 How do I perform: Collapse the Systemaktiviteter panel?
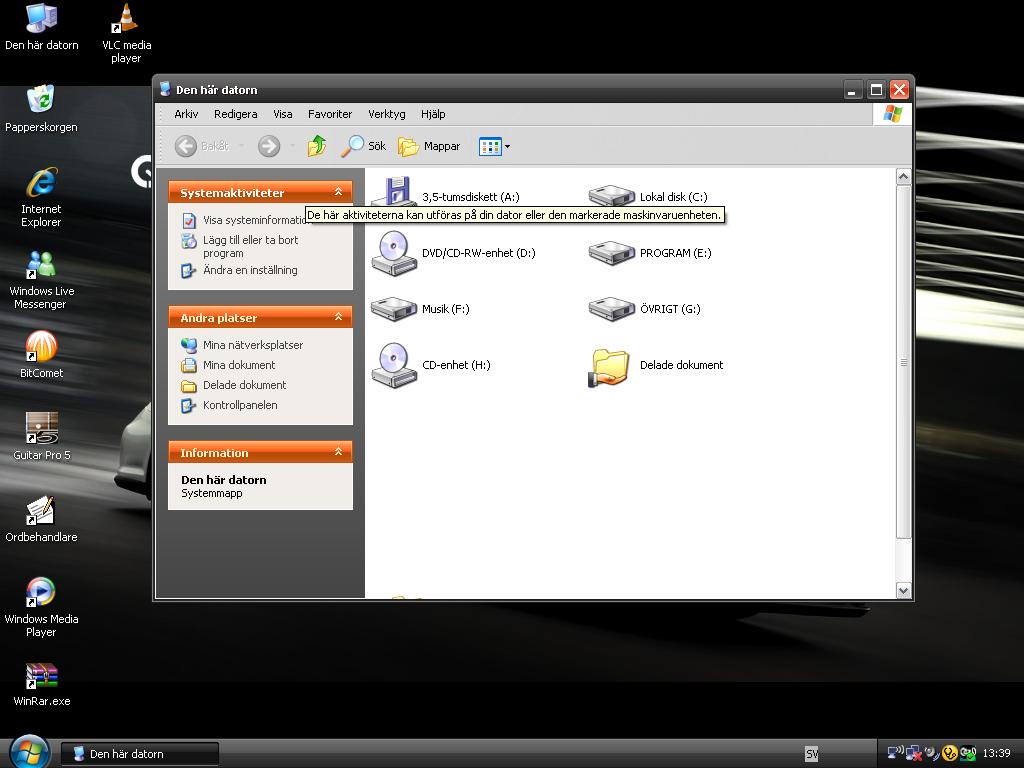[x=338, y=192]
